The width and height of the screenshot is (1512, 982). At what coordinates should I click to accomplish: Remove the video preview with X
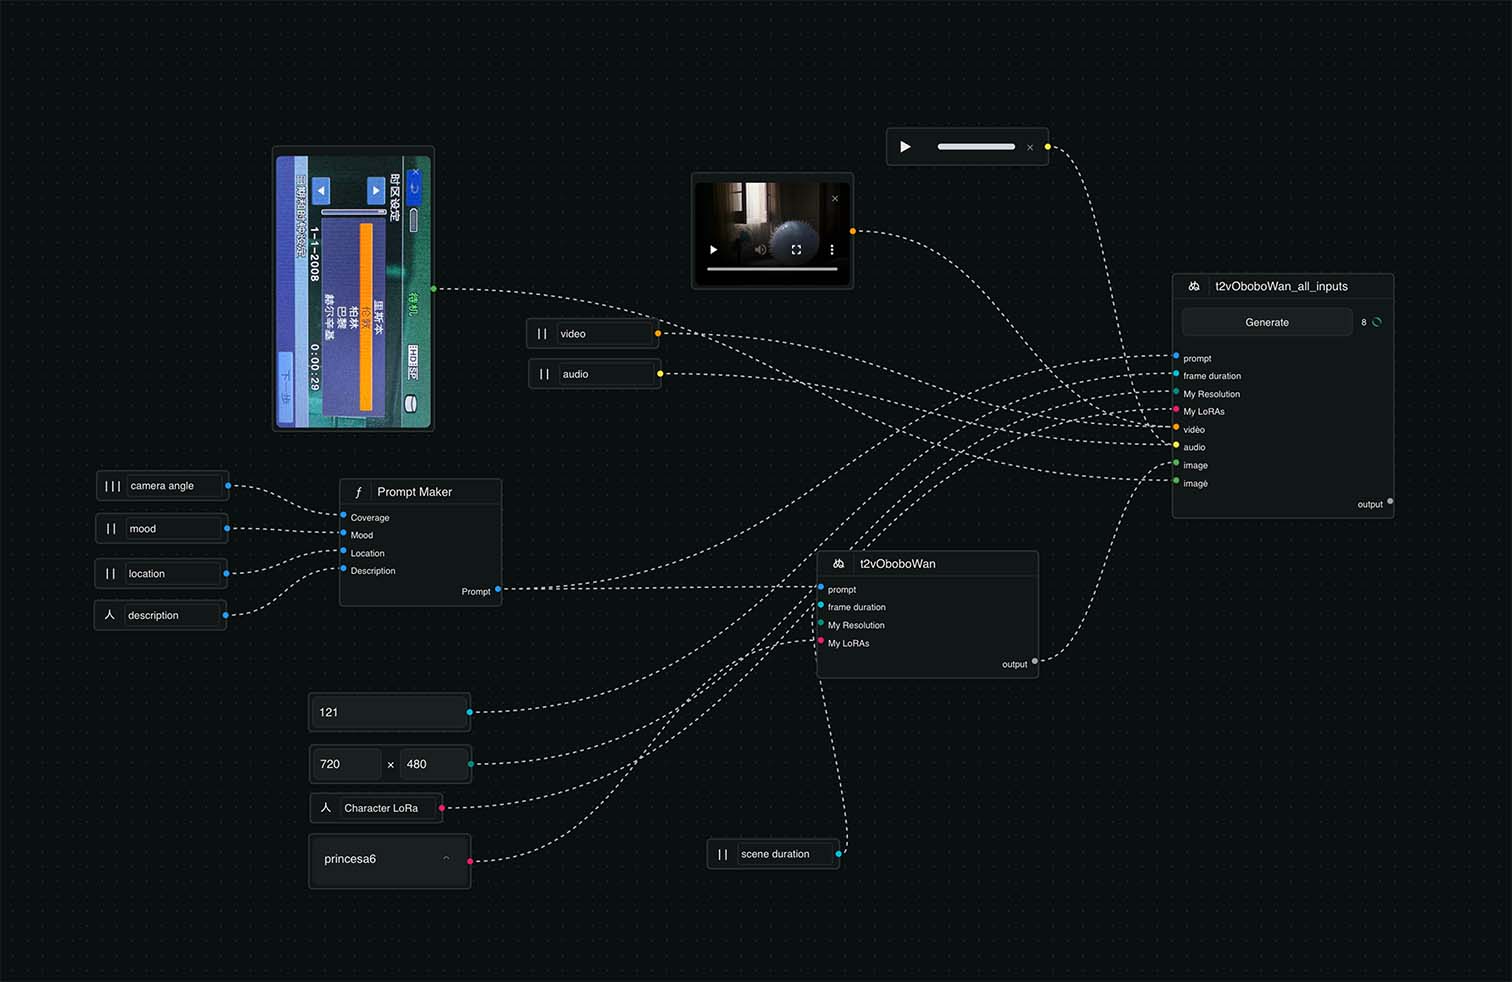pos(835,198)
